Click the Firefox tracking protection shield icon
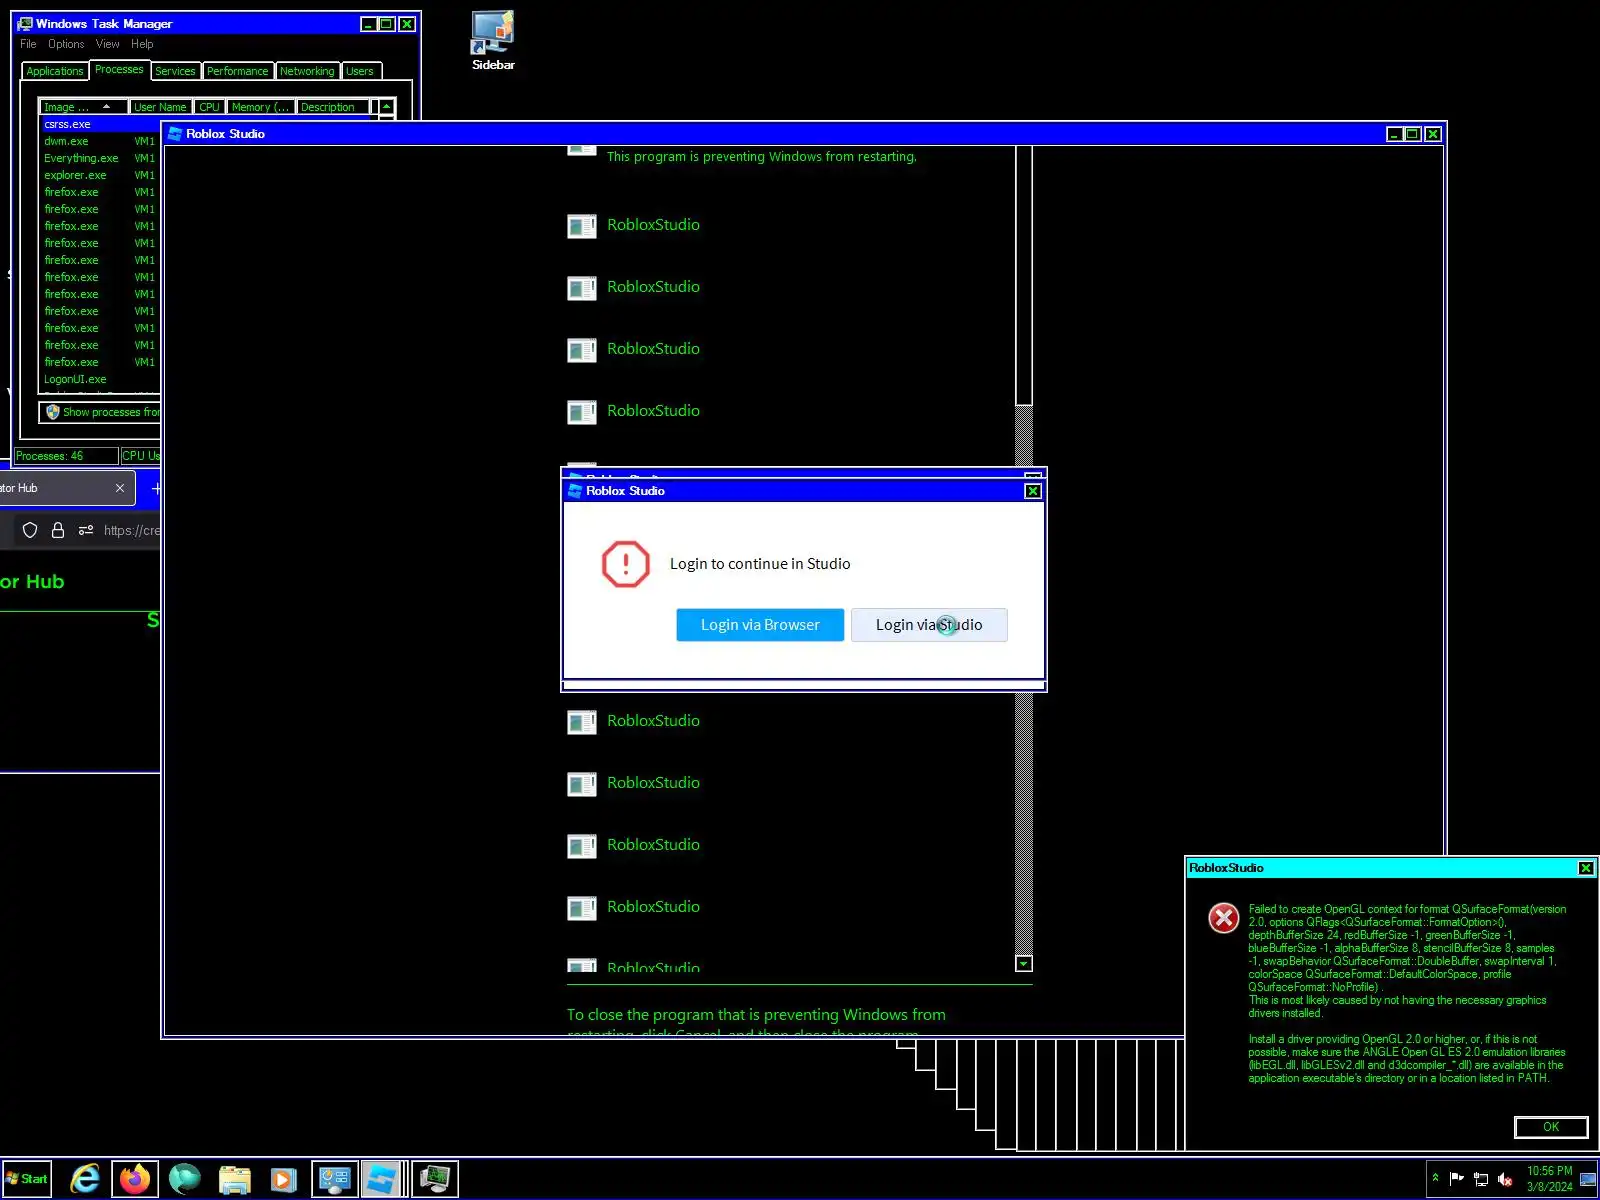 point(30,531)
